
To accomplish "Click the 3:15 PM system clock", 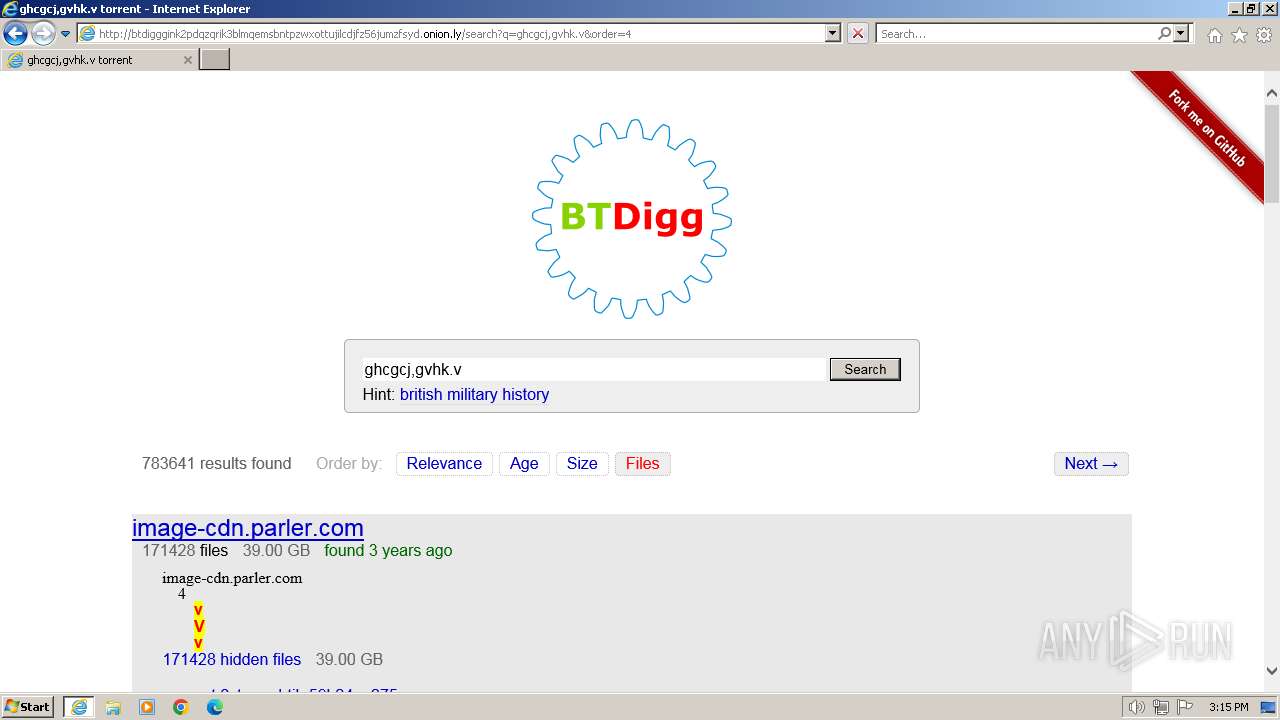I will [1228, 707].
